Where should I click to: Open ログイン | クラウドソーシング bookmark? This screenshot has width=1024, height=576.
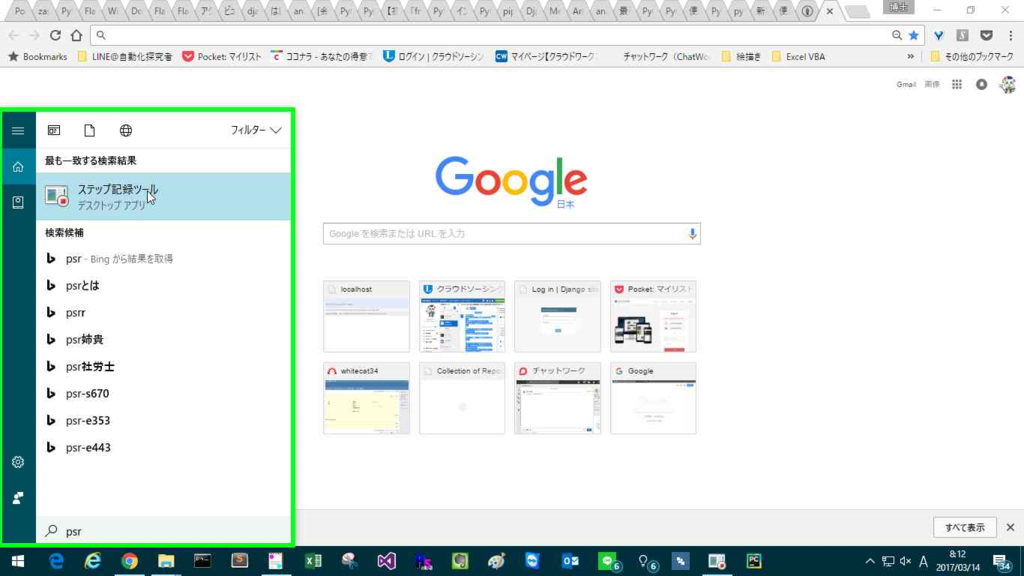click(x=433, y=57)
